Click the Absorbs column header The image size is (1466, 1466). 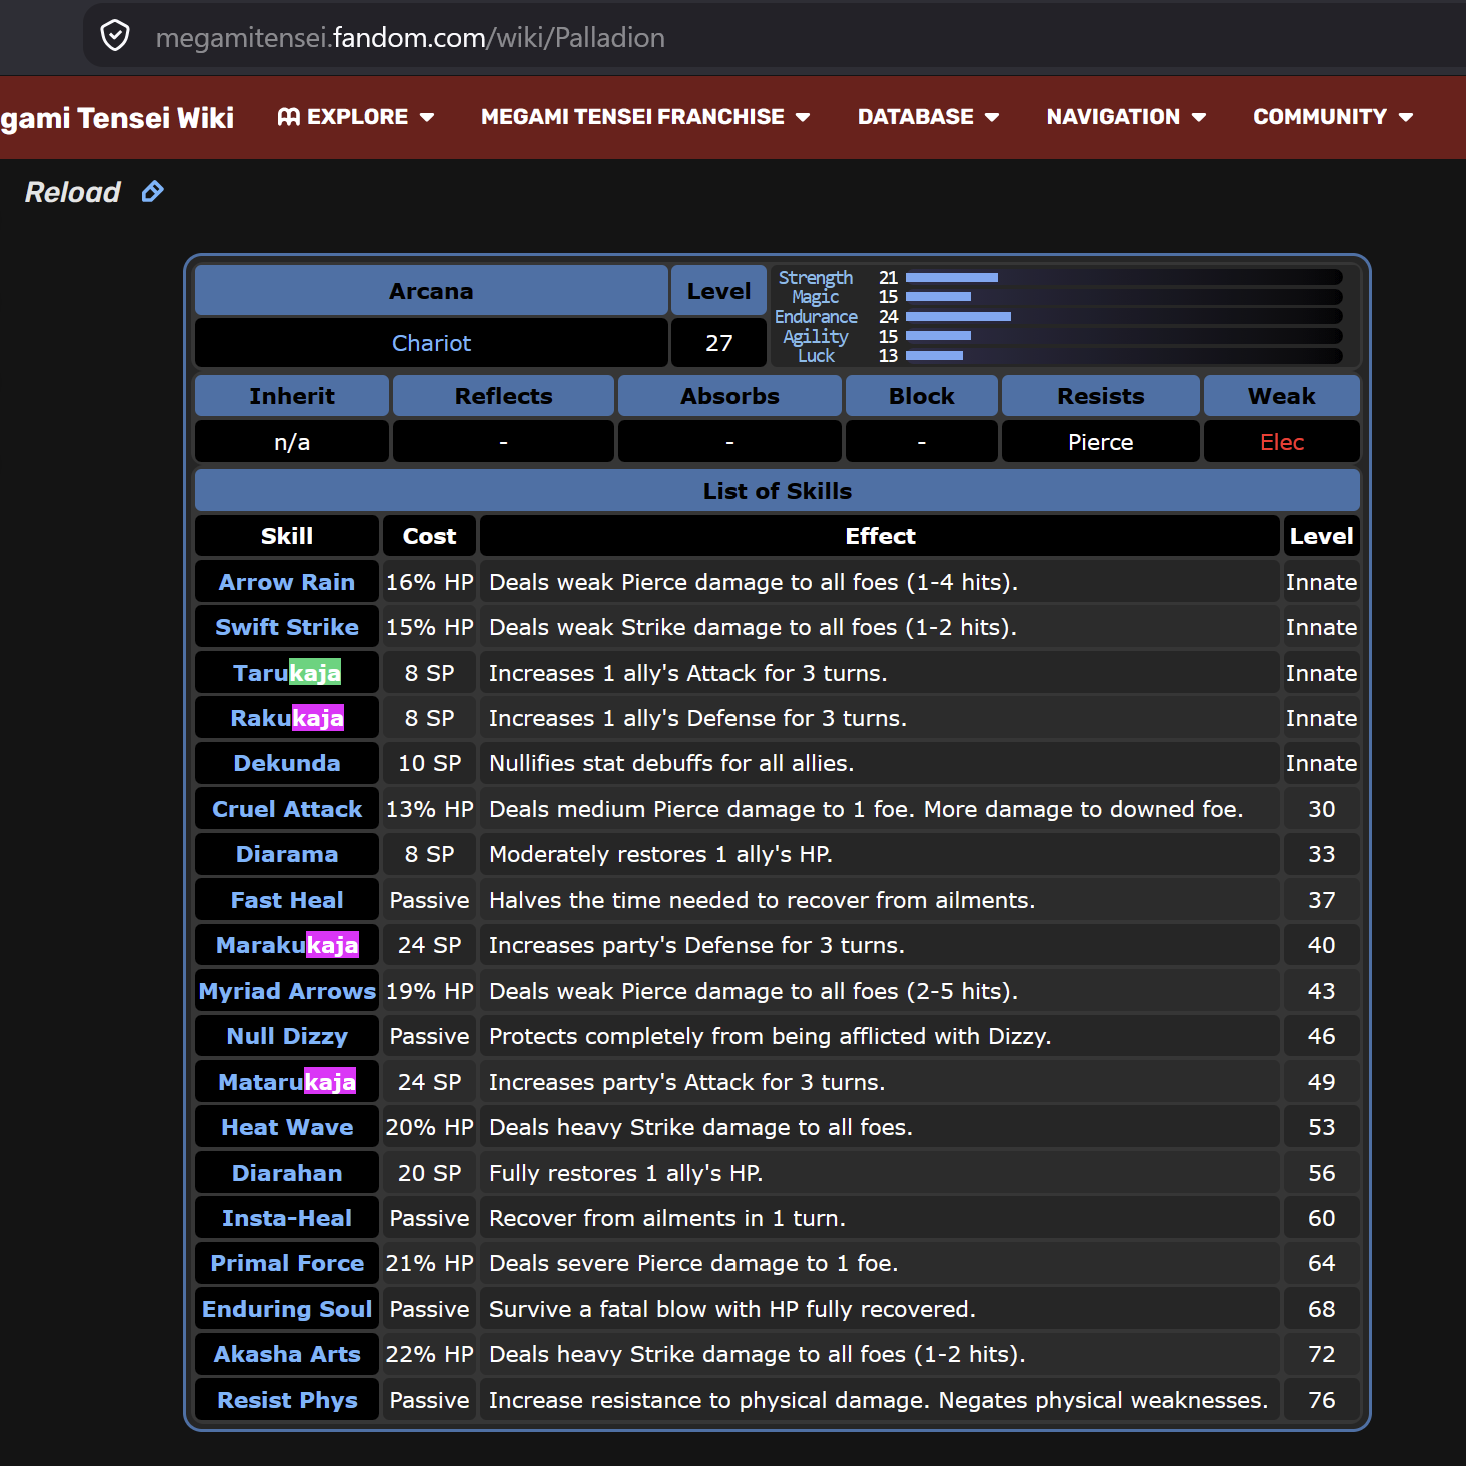(x=729, y=396)
